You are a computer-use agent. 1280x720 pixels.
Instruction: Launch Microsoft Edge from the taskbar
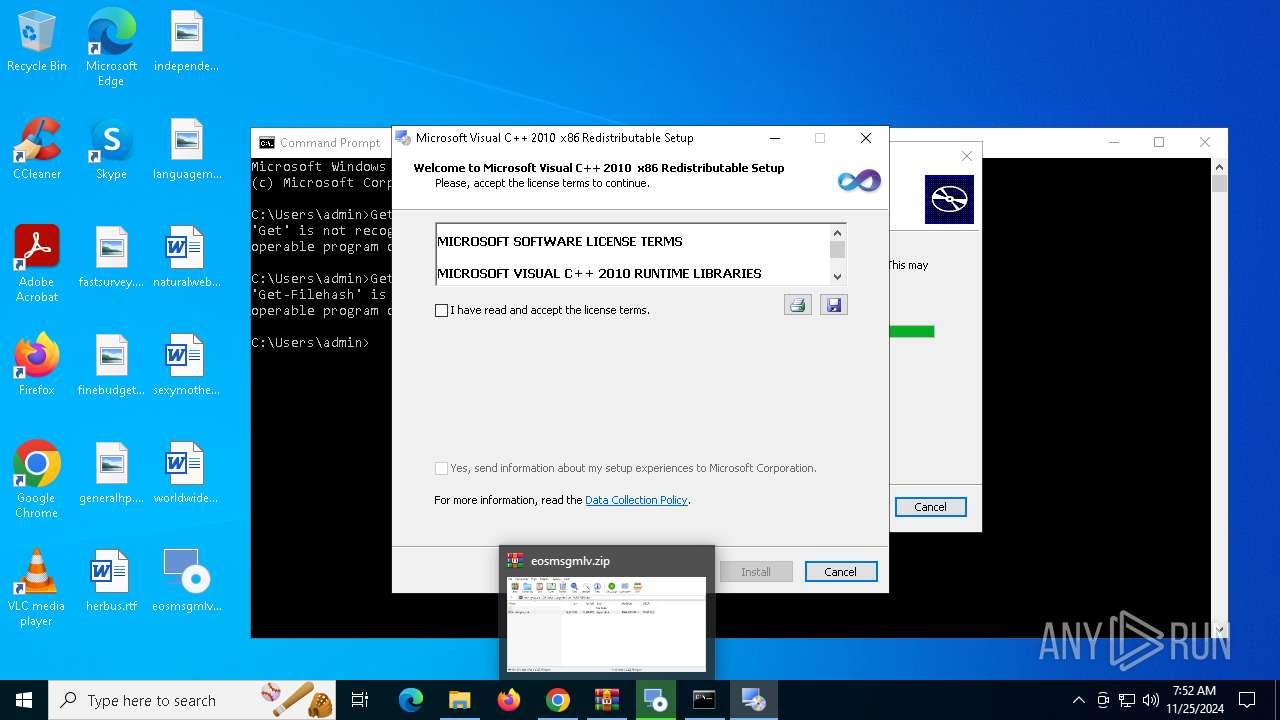[x=411, y=700]
